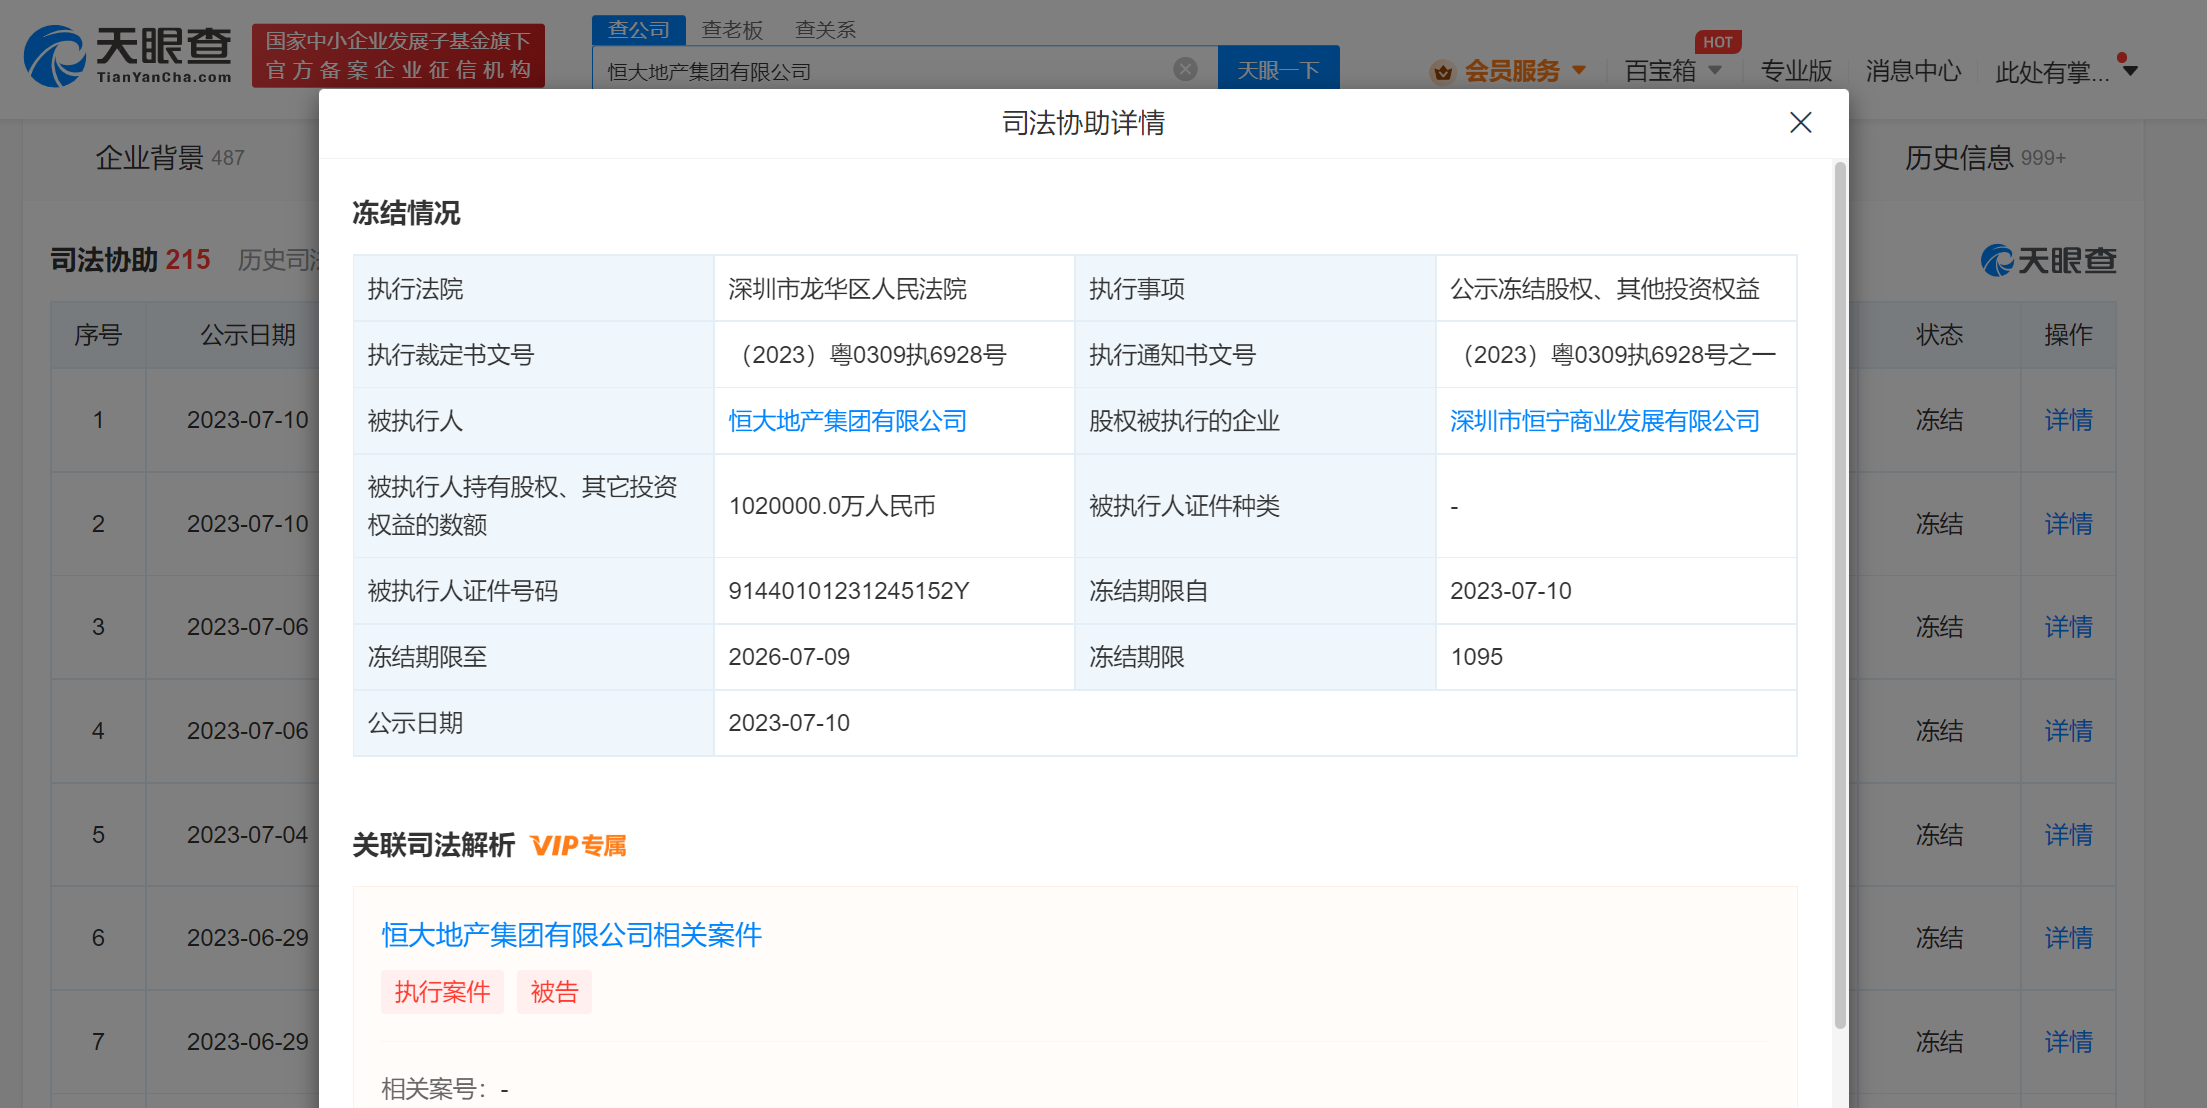Screen dimensions: 2207x1108
Task: Switch to the 查老板 search tab
Action: click(x=733, y=30)
